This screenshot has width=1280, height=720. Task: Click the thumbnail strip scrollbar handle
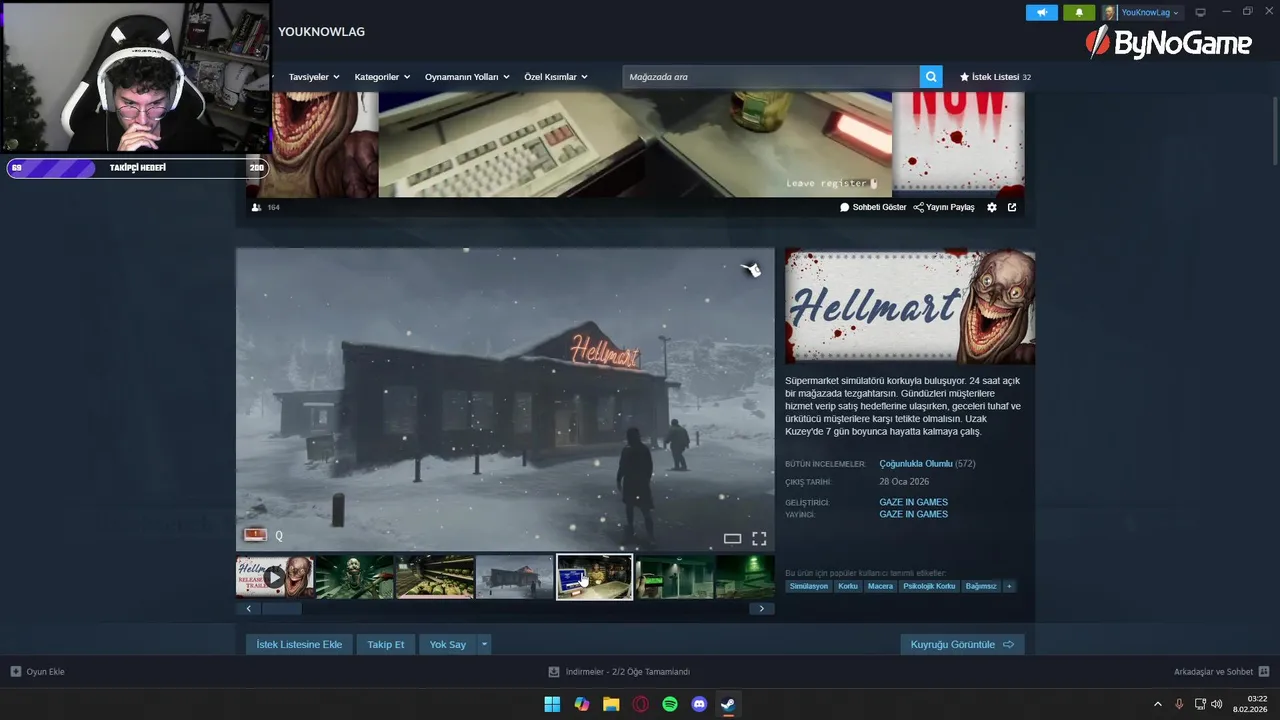pyautogui.click(x=281, y=608)
